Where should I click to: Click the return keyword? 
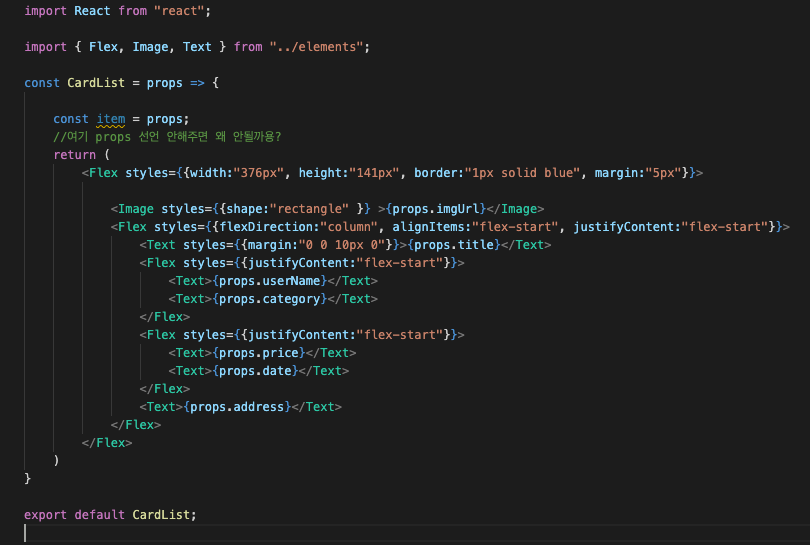click(x=74, y=155)
